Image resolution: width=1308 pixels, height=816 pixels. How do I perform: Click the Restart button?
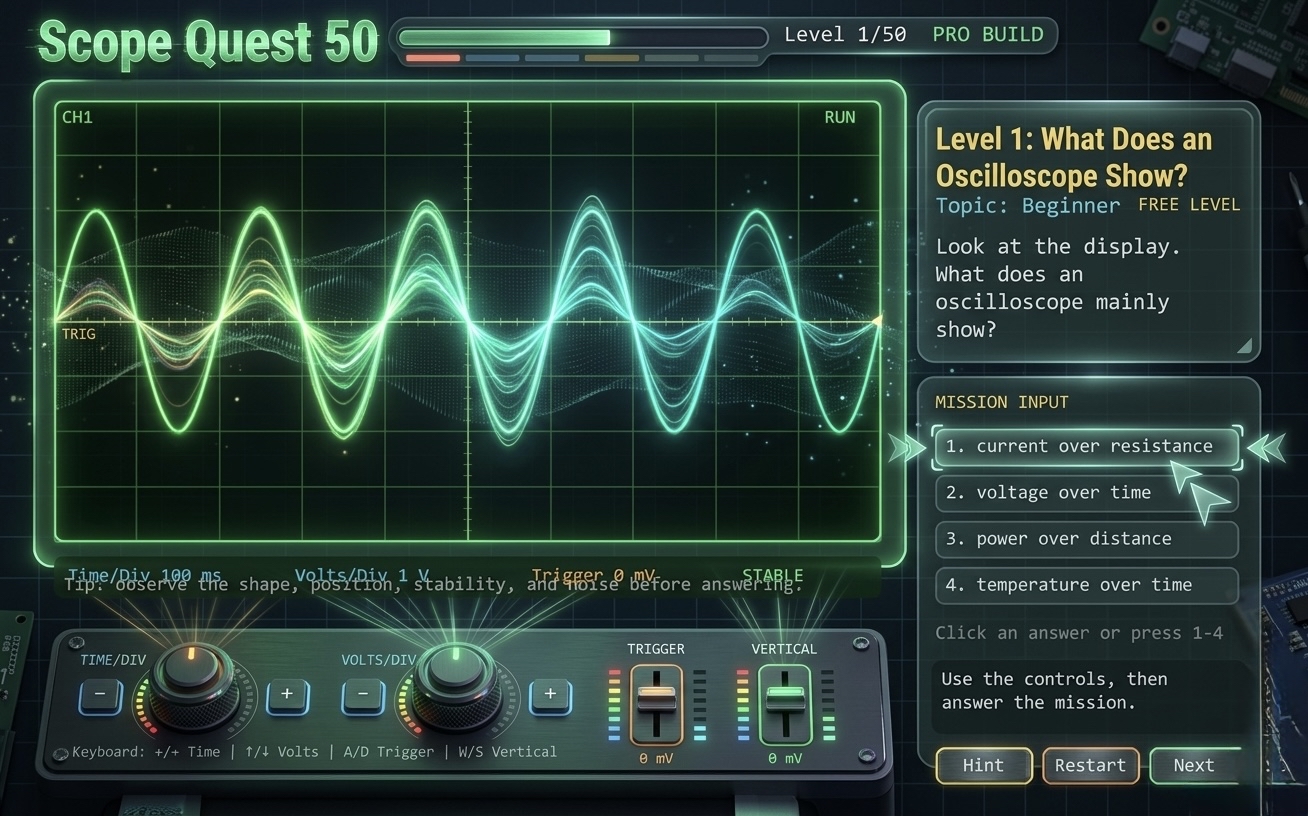point(1090,766)
